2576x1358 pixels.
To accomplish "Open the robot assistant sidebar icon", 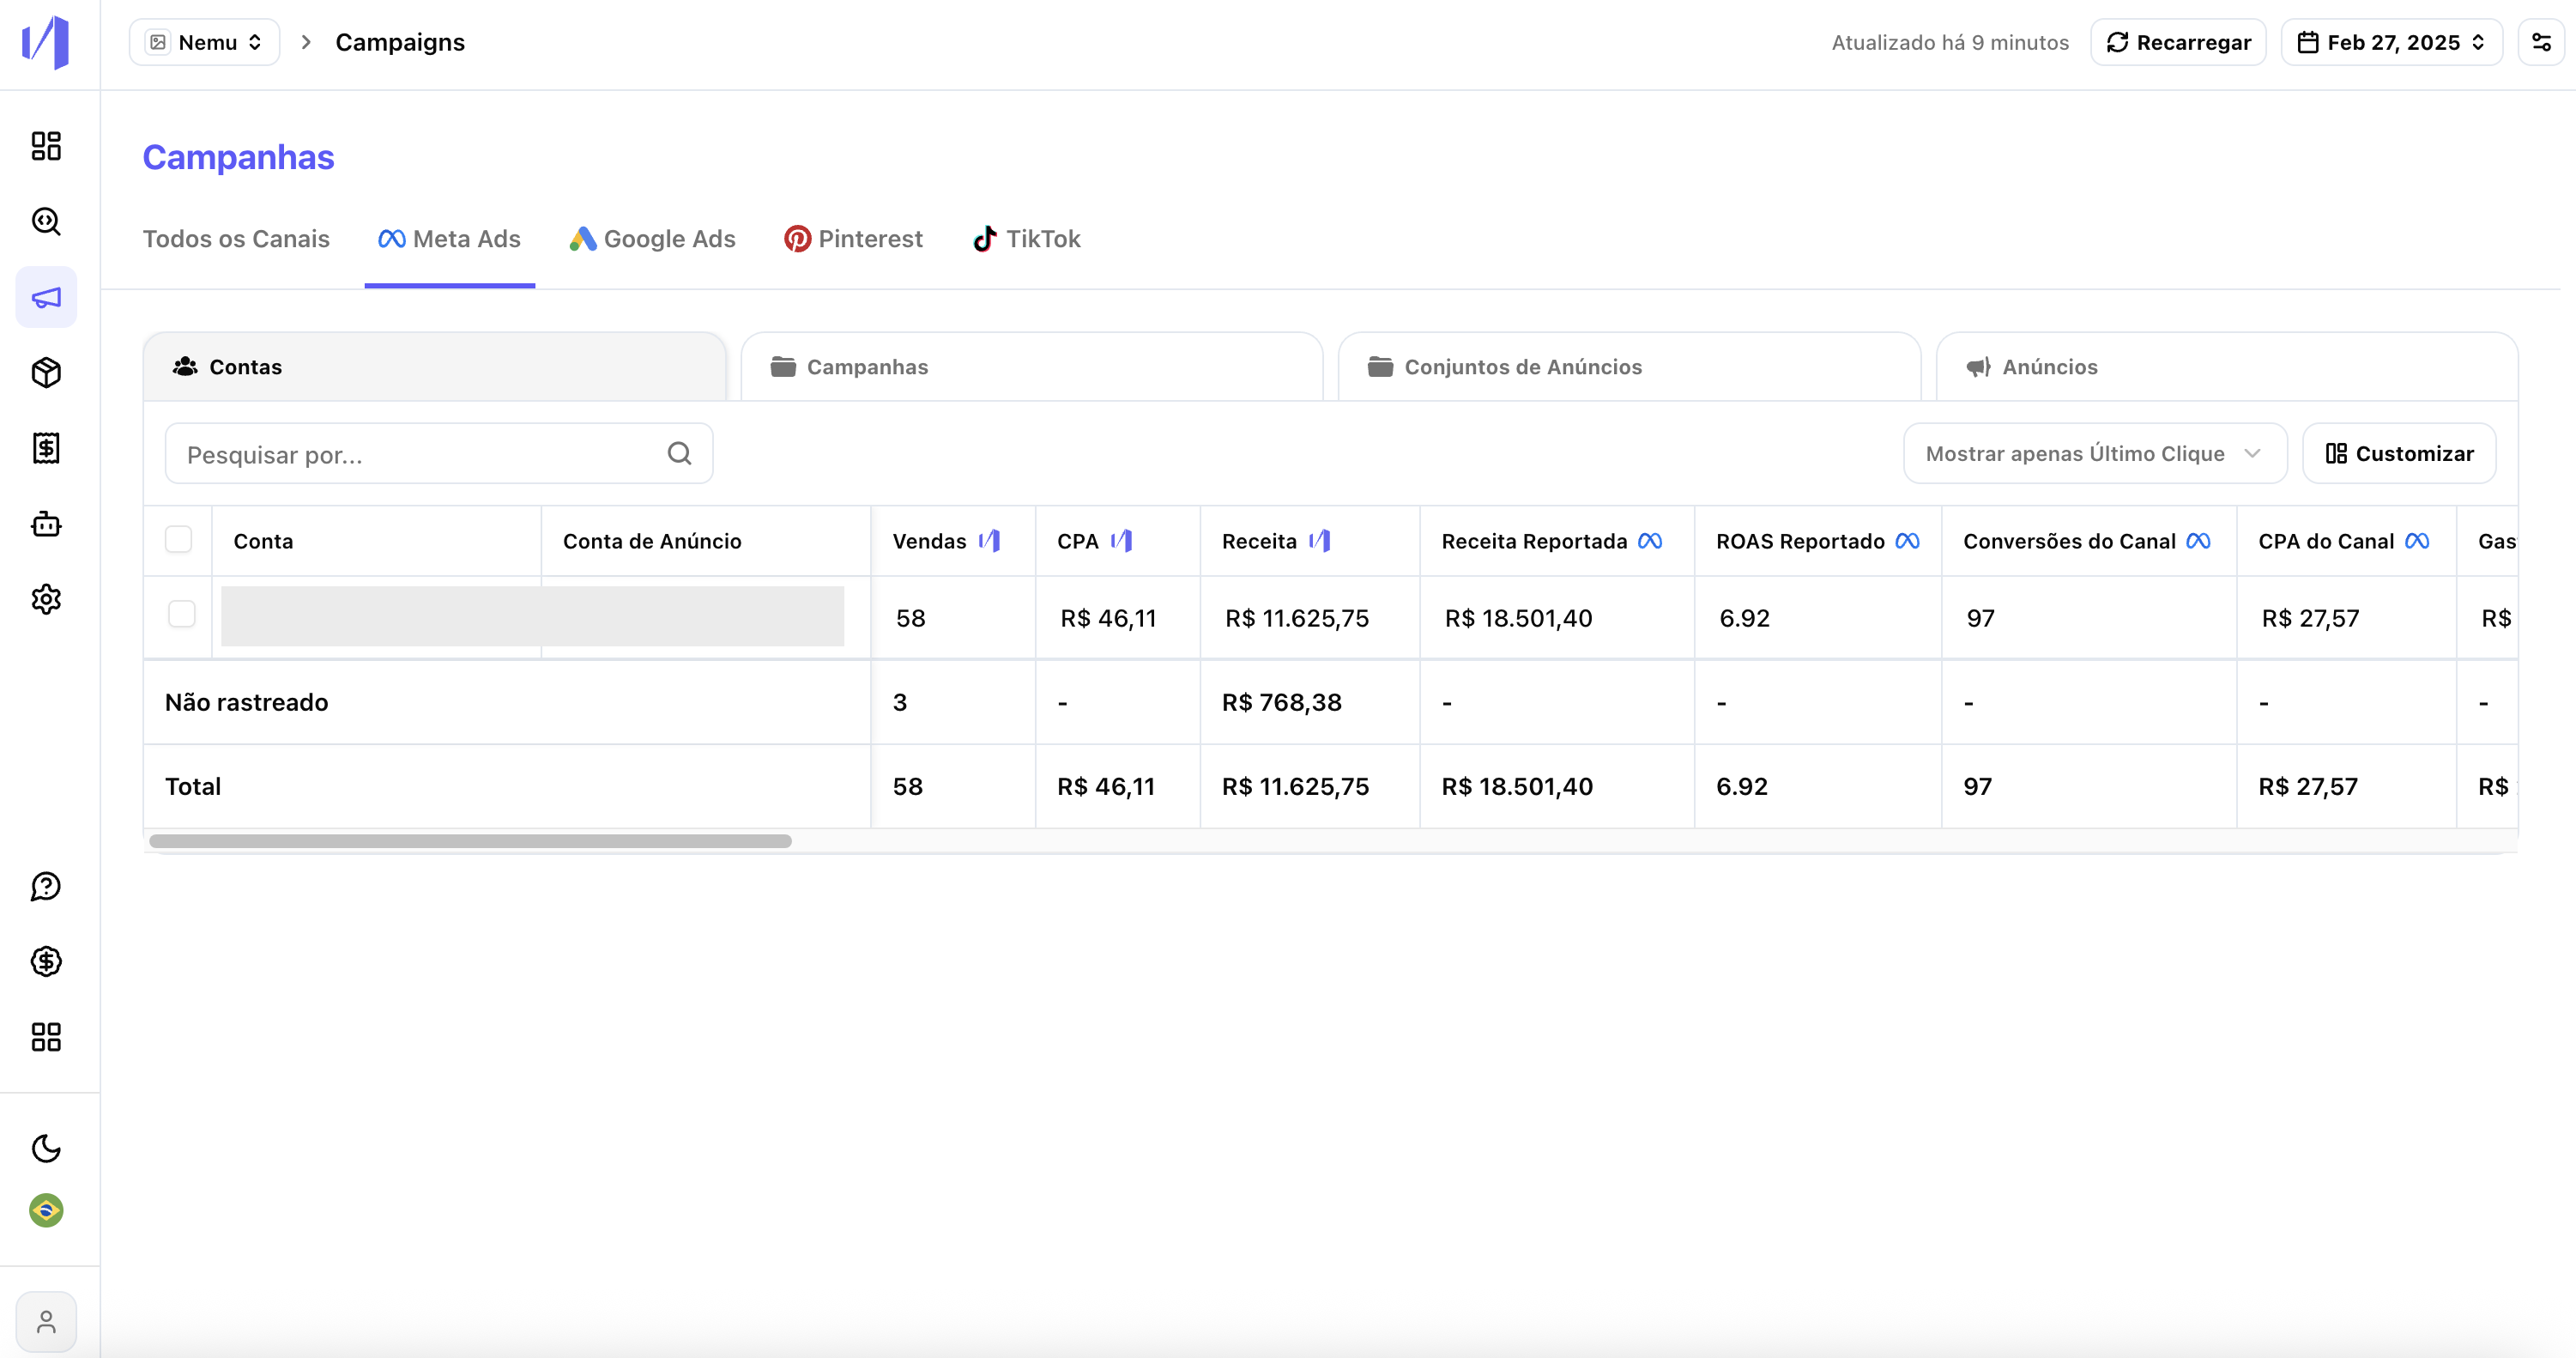I will pos(46,524).
